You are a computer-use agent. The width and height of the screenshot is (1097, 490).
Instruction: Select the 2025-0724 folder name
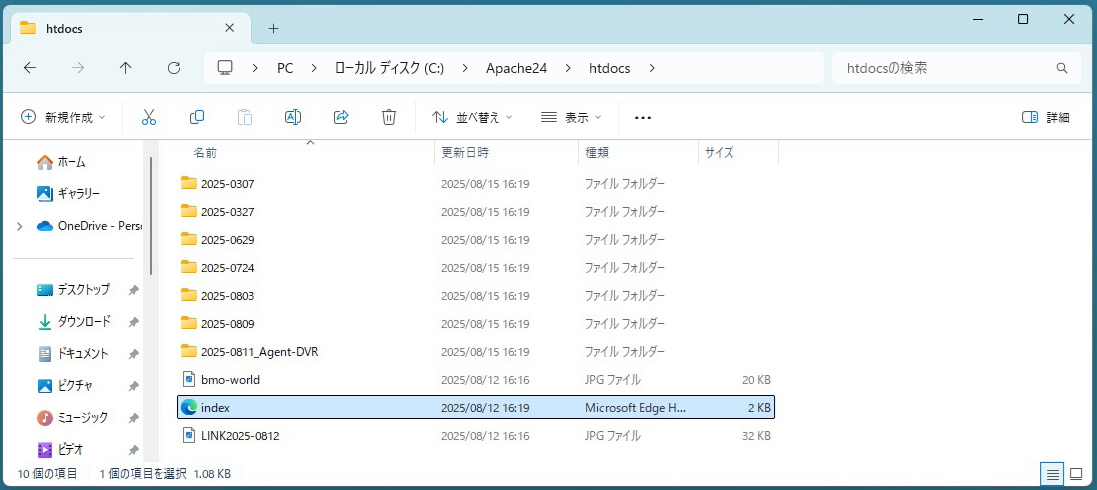click(x=227, y=267)
